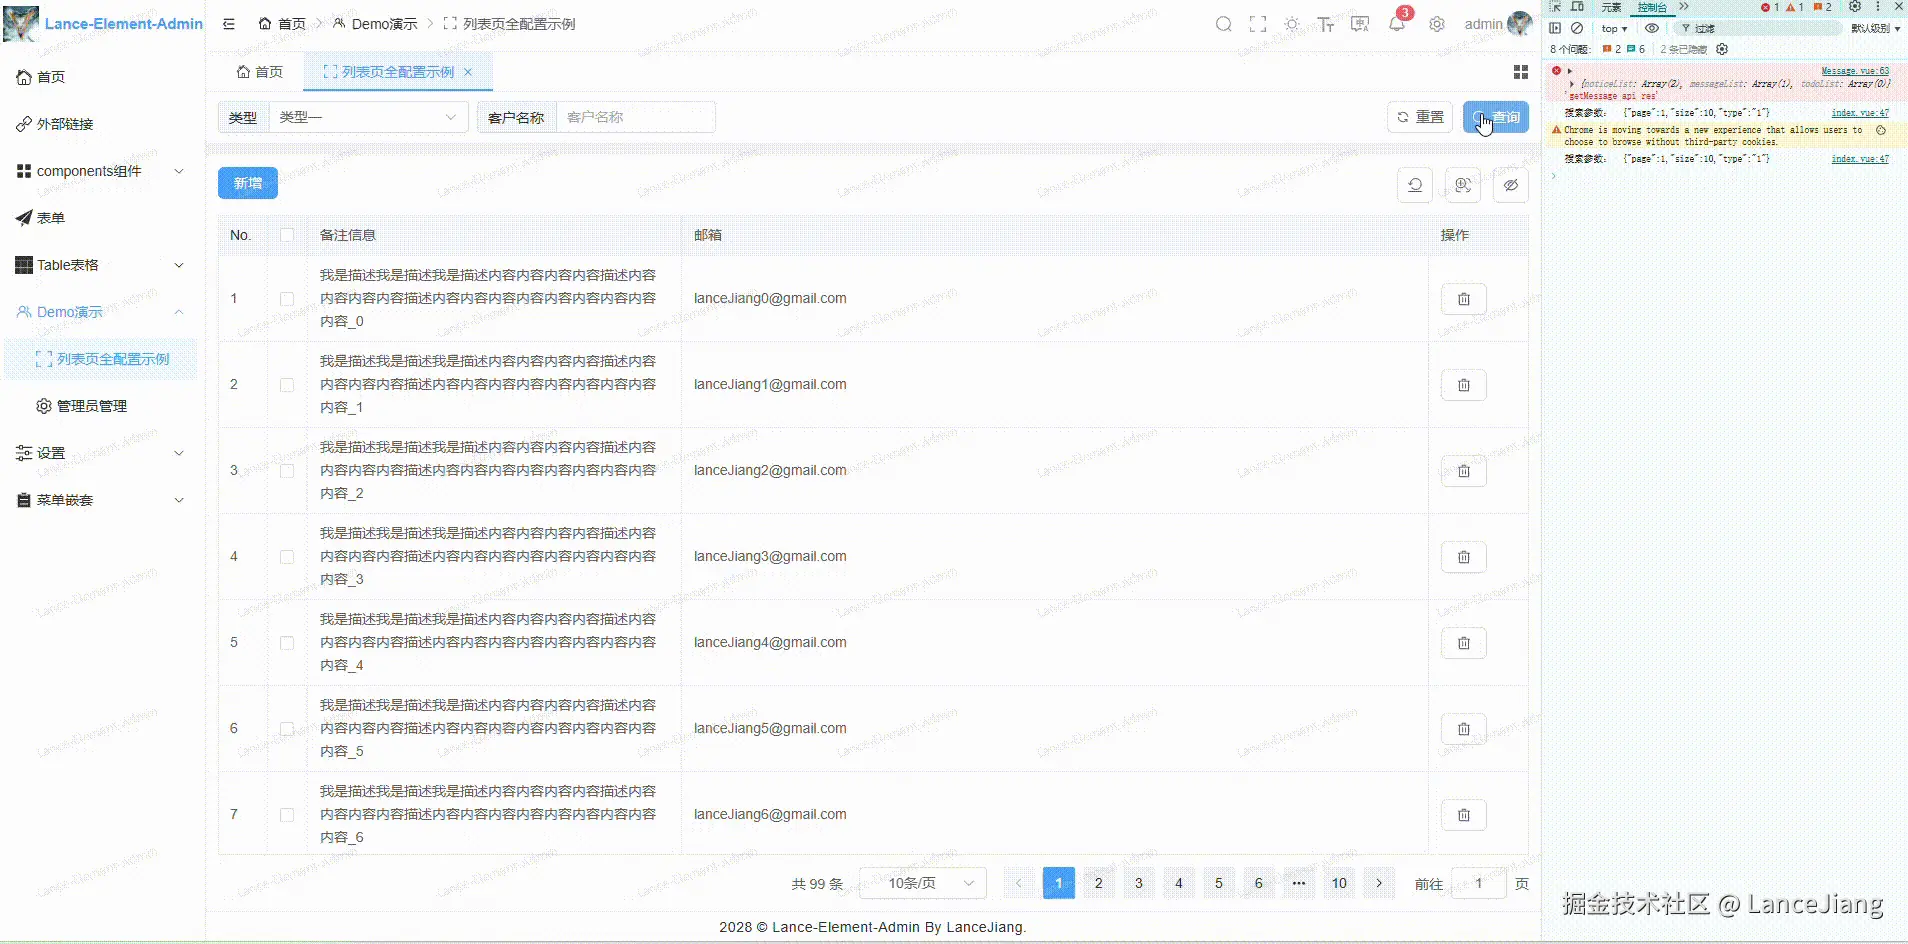Delete row 1 using its trash icon
Viewport: 1908px width, 944px height.
tap(1463, 298)
